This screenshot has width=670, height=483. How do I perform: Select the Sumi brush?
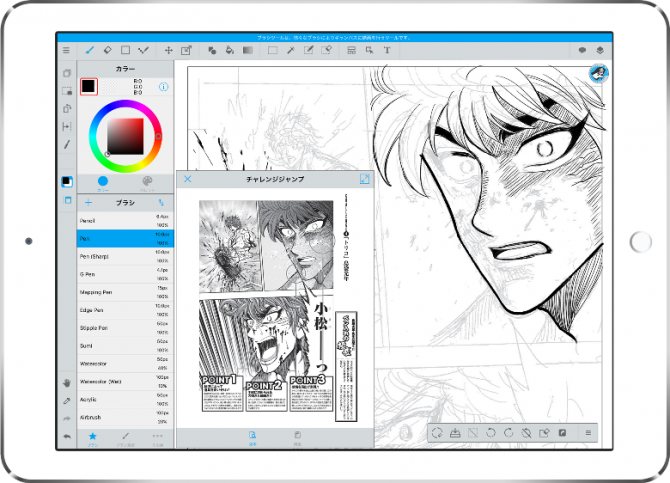(125, 346)
